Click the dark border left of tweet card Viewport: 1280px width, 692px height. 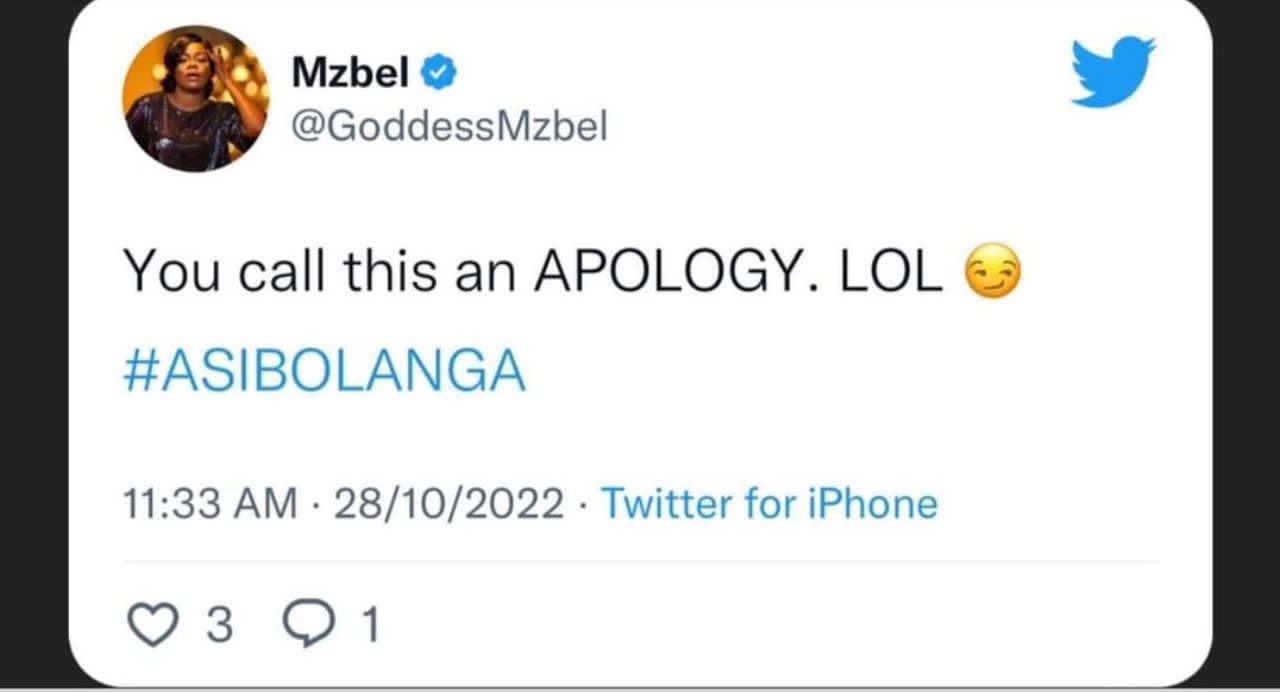point(33,346)
